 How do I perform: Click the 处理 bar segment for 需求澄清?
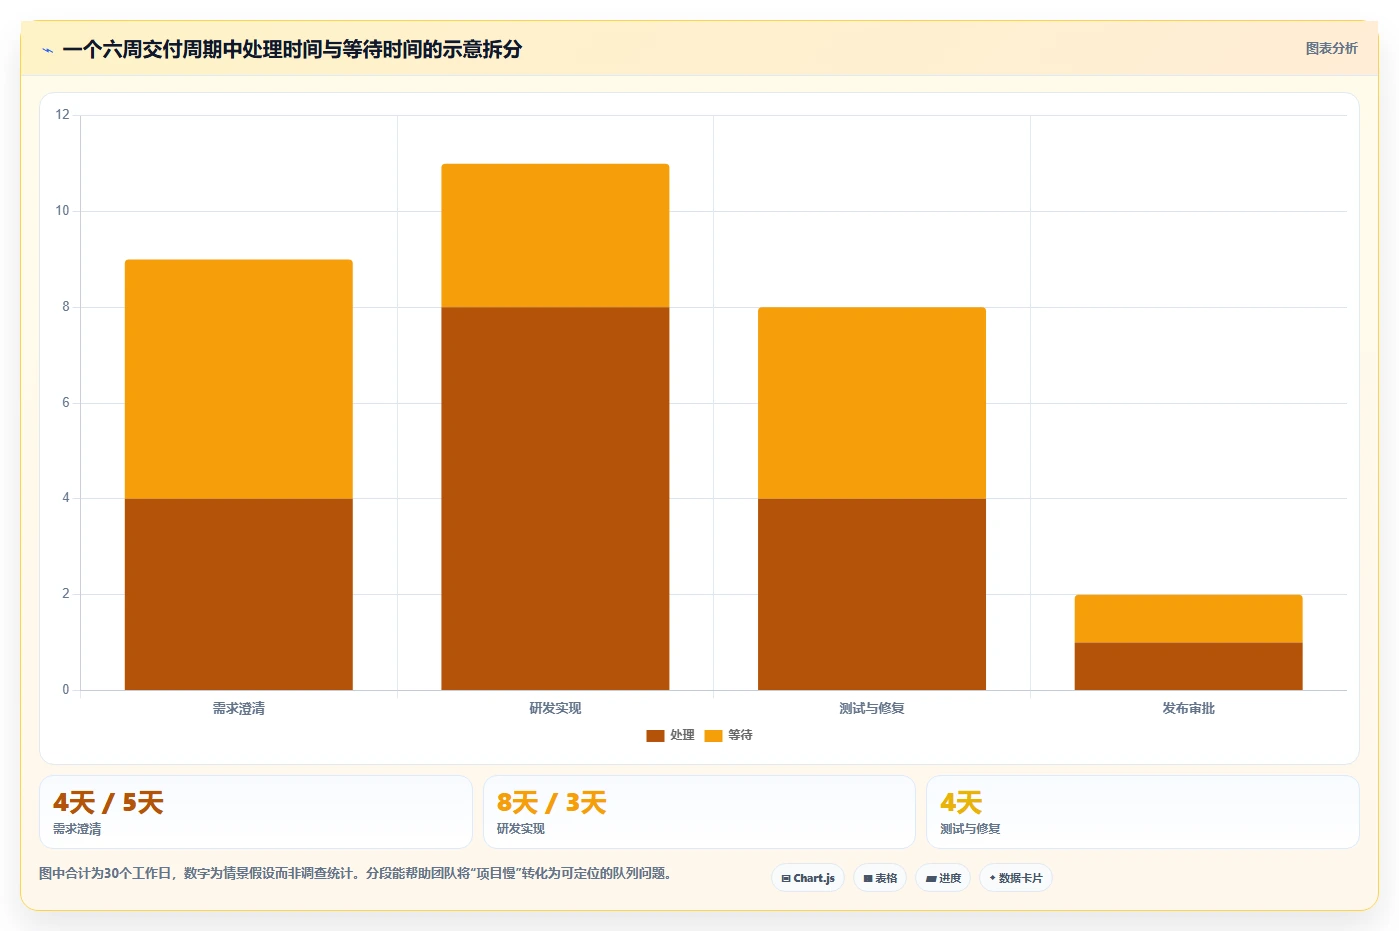tap(239, 594)
